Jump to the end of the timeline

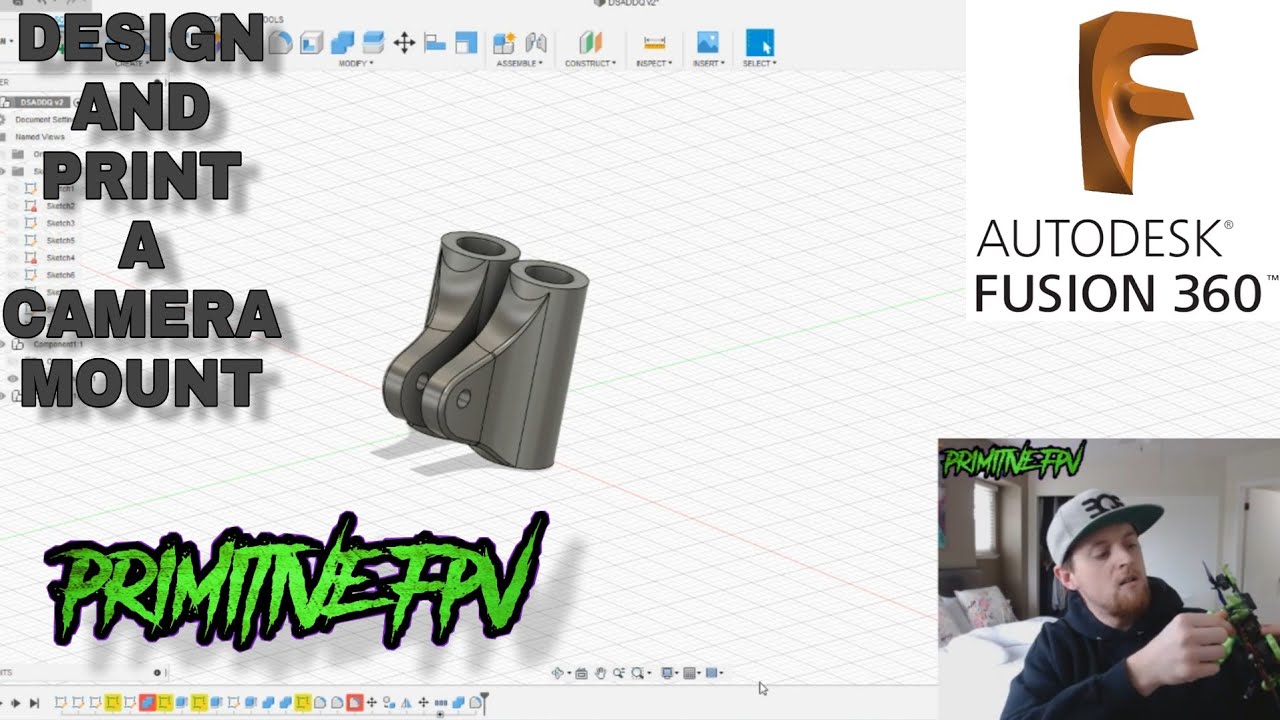[x=34, y=703]
